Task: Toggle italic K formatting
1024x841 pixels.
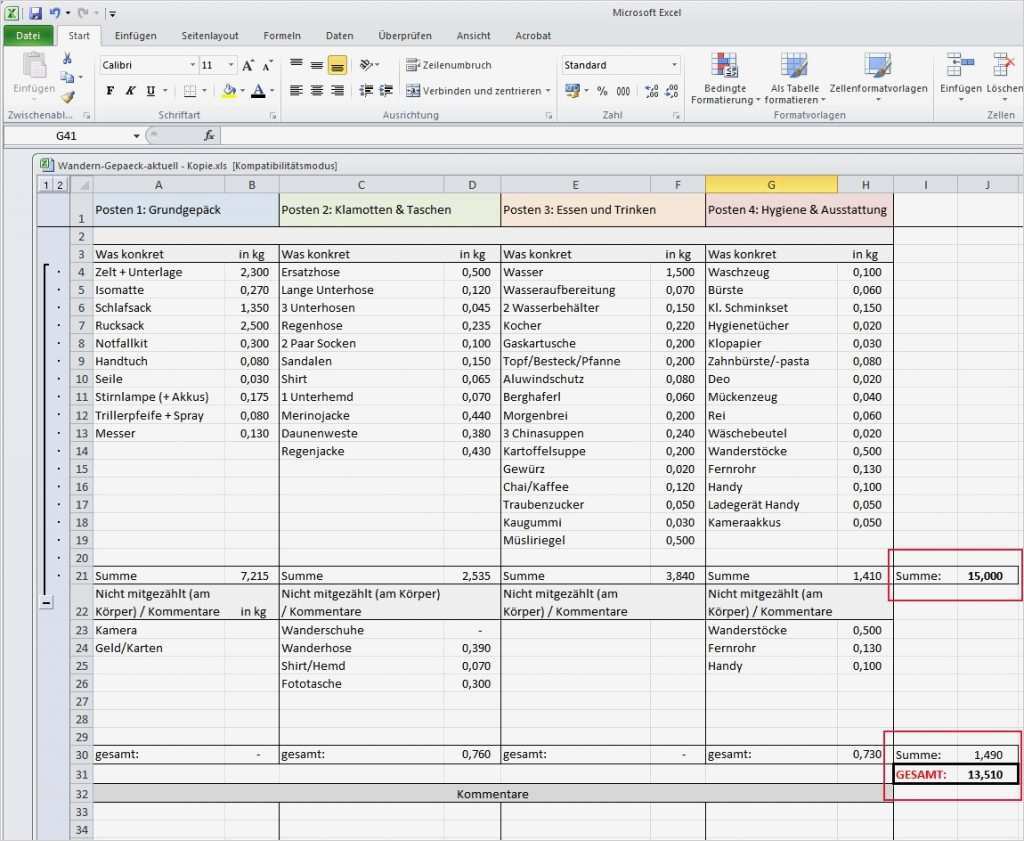Action: click(130, 91)
